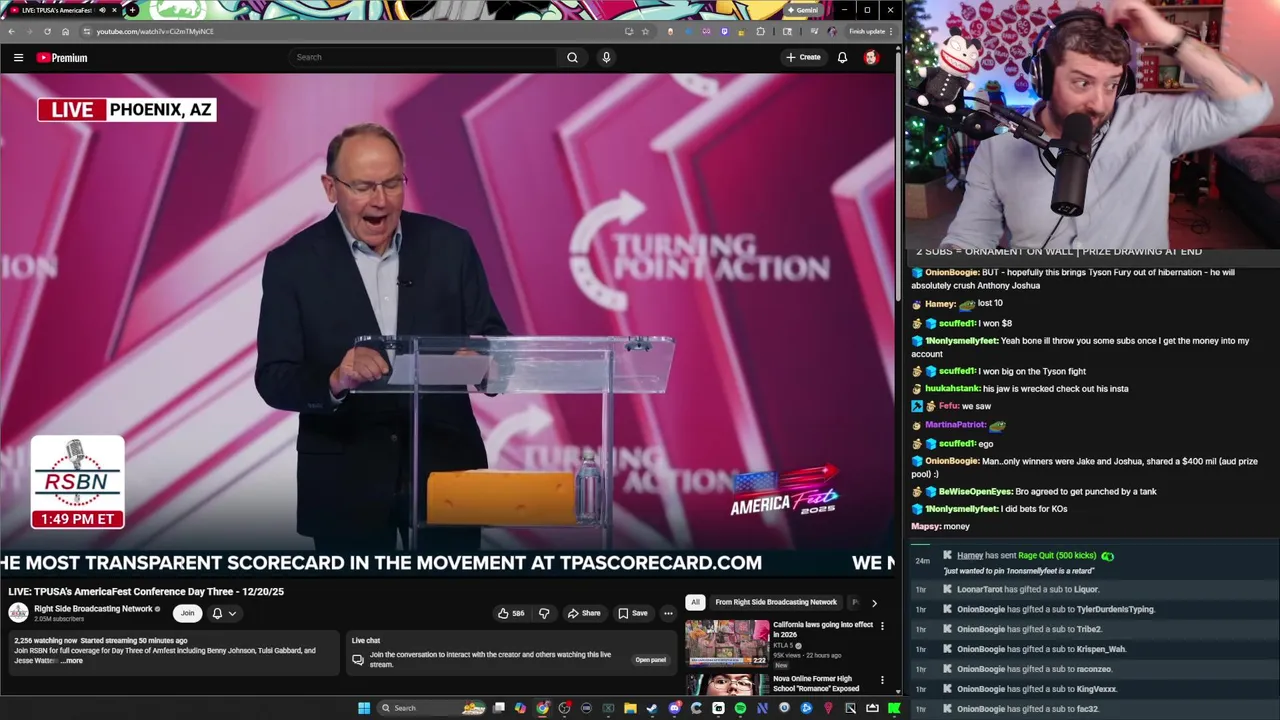Like the video with 586 likes
Image resolution: width=1280 pixels, height=720 pixels.
511,613
